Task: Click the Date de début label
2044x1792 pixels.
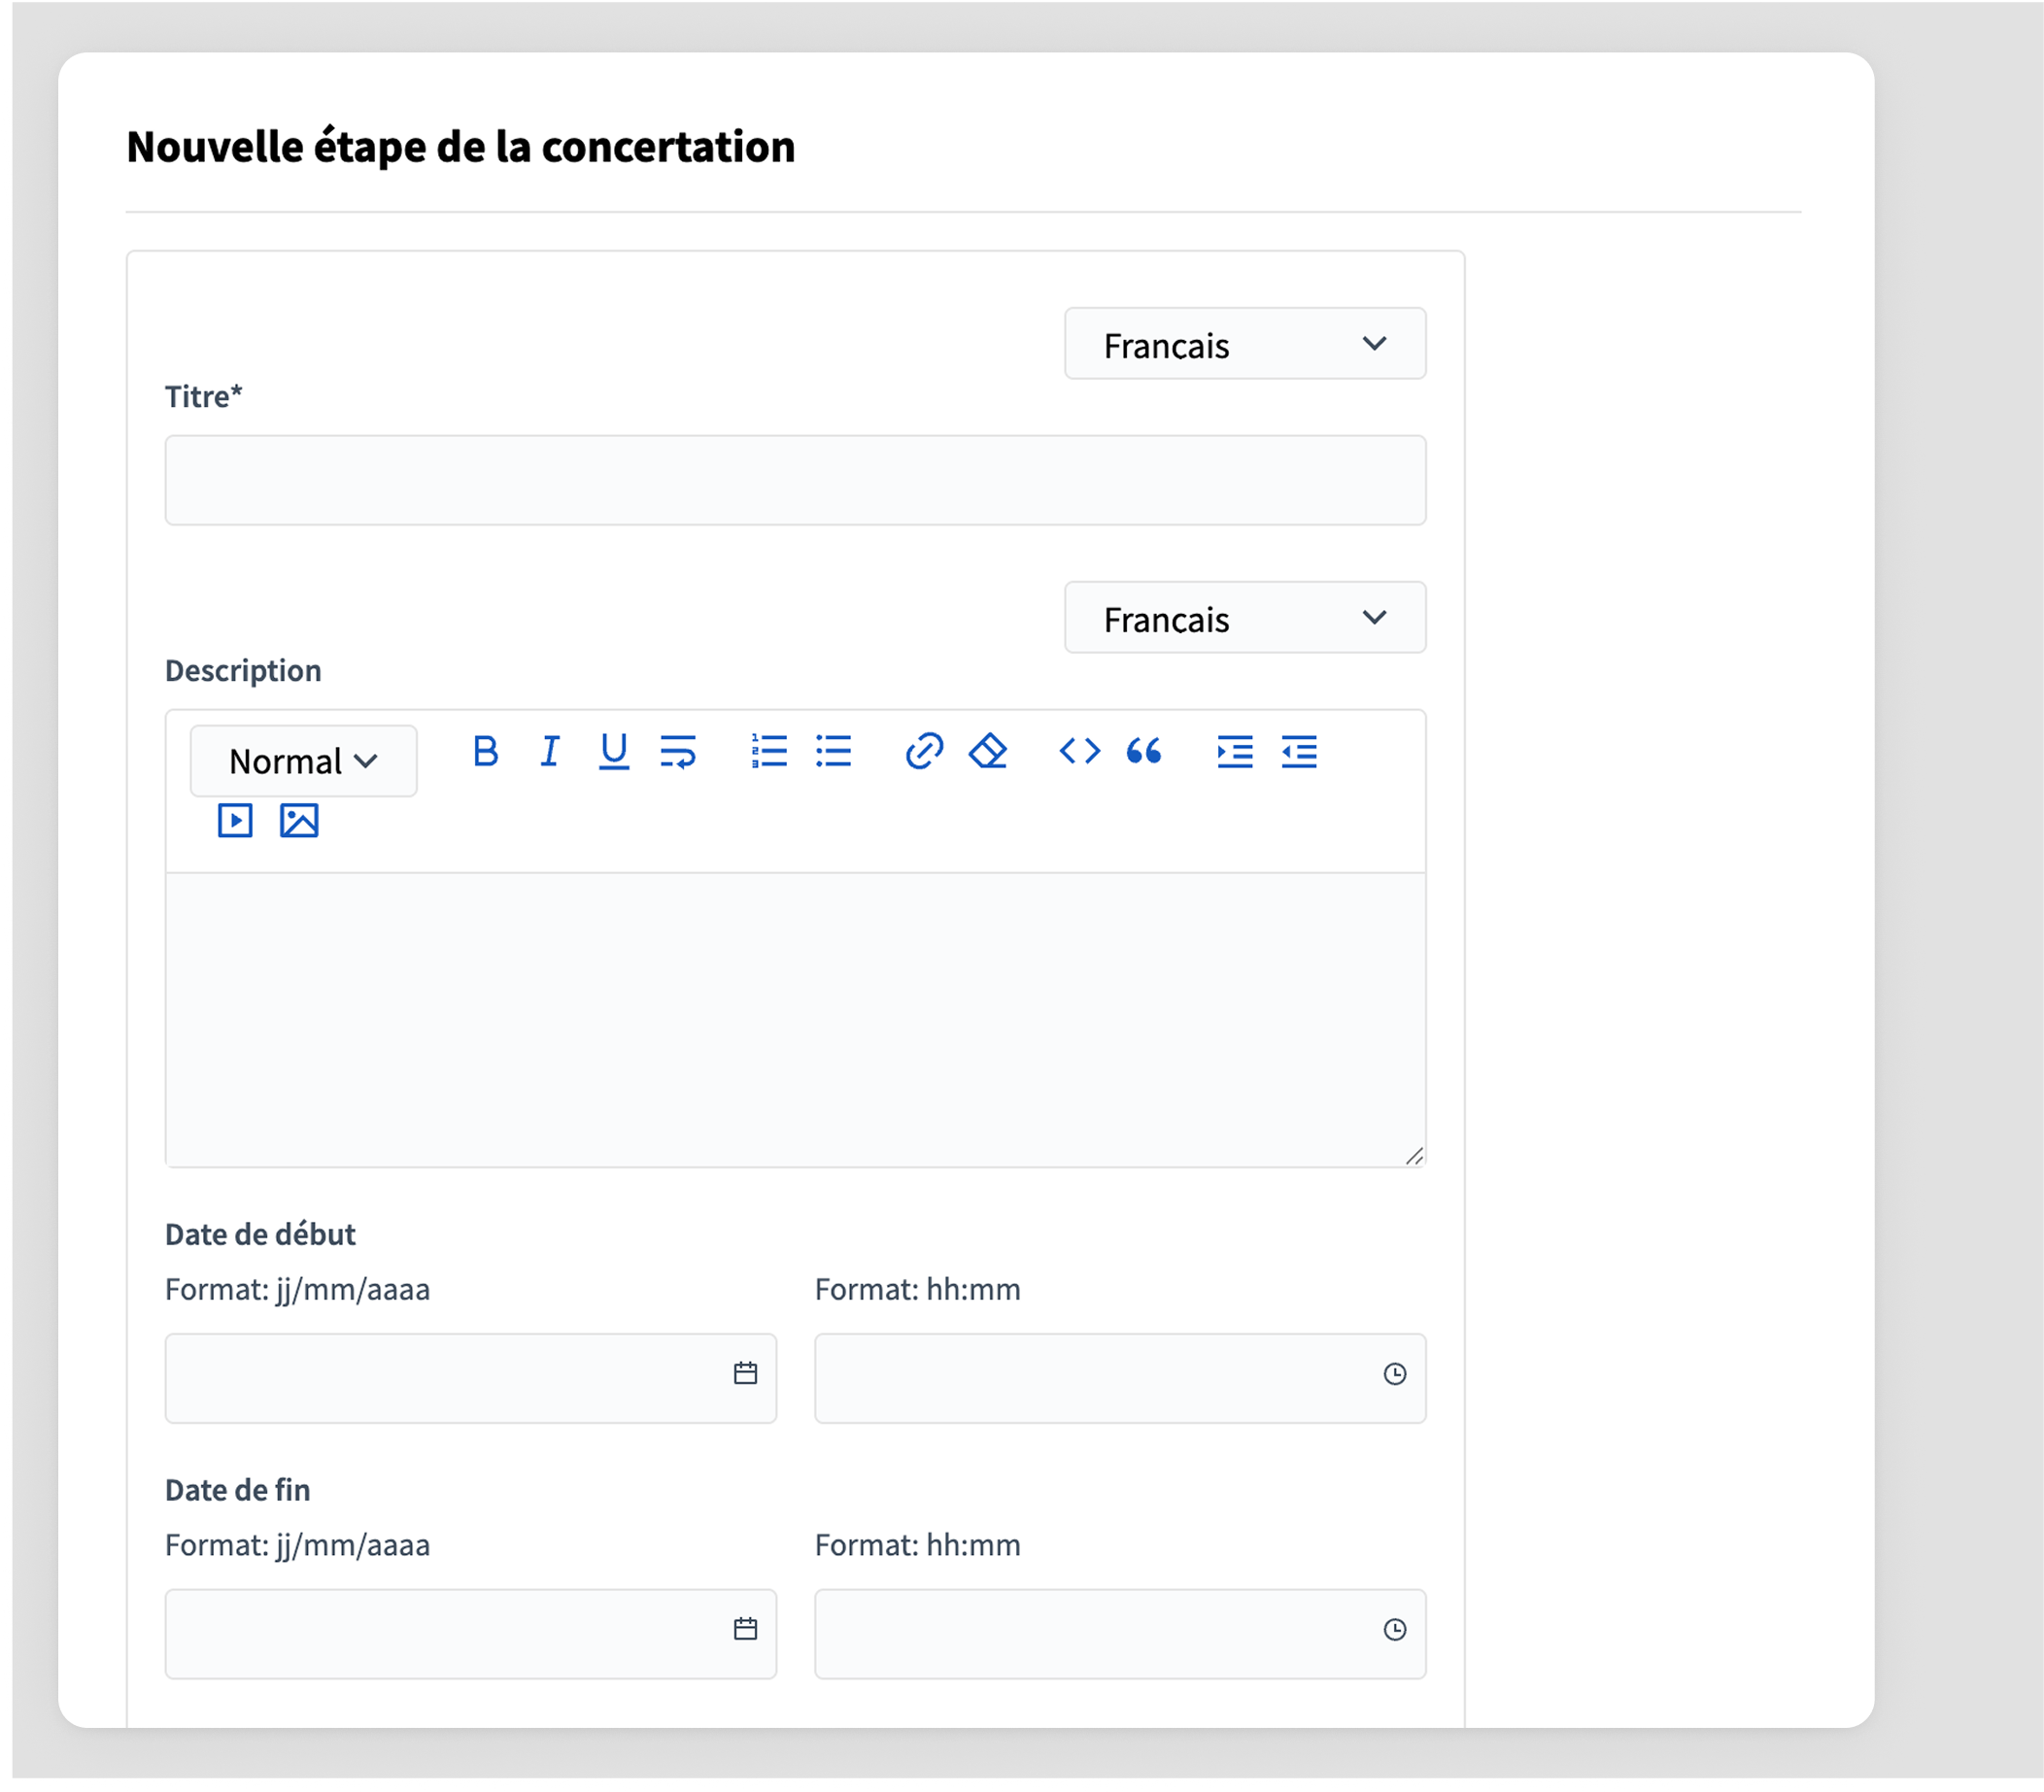Action: (x=260, y=1235)
